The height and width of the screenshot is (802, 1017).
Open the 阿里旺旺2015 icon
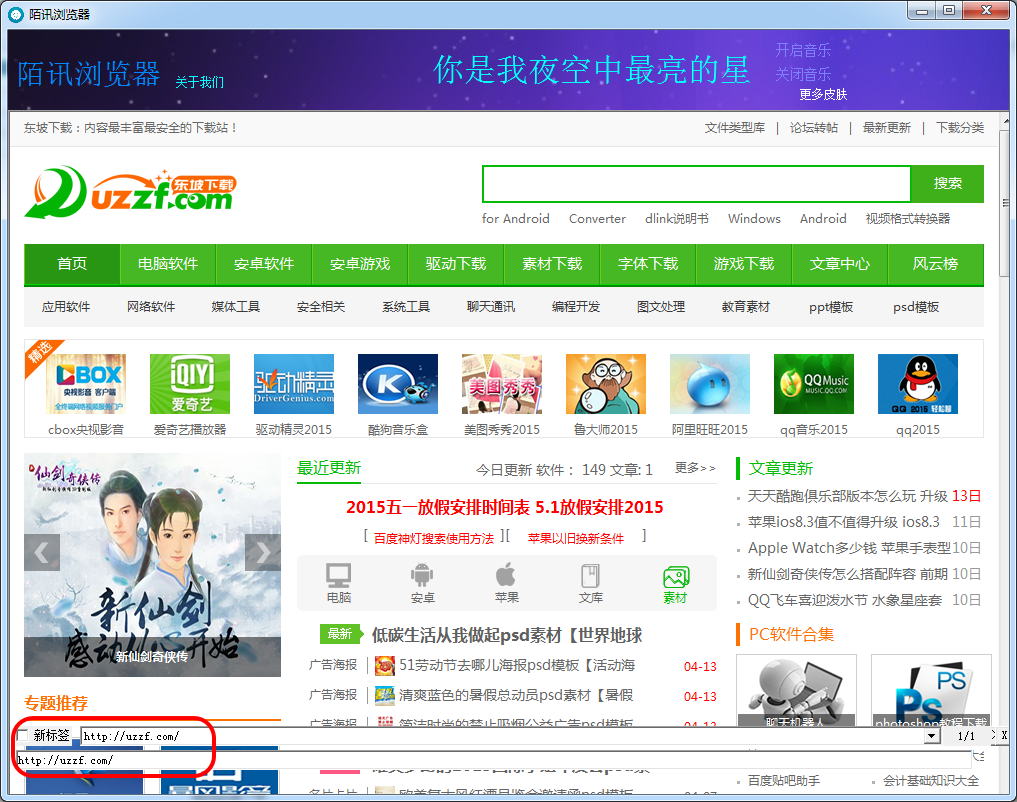click(710, 384)
